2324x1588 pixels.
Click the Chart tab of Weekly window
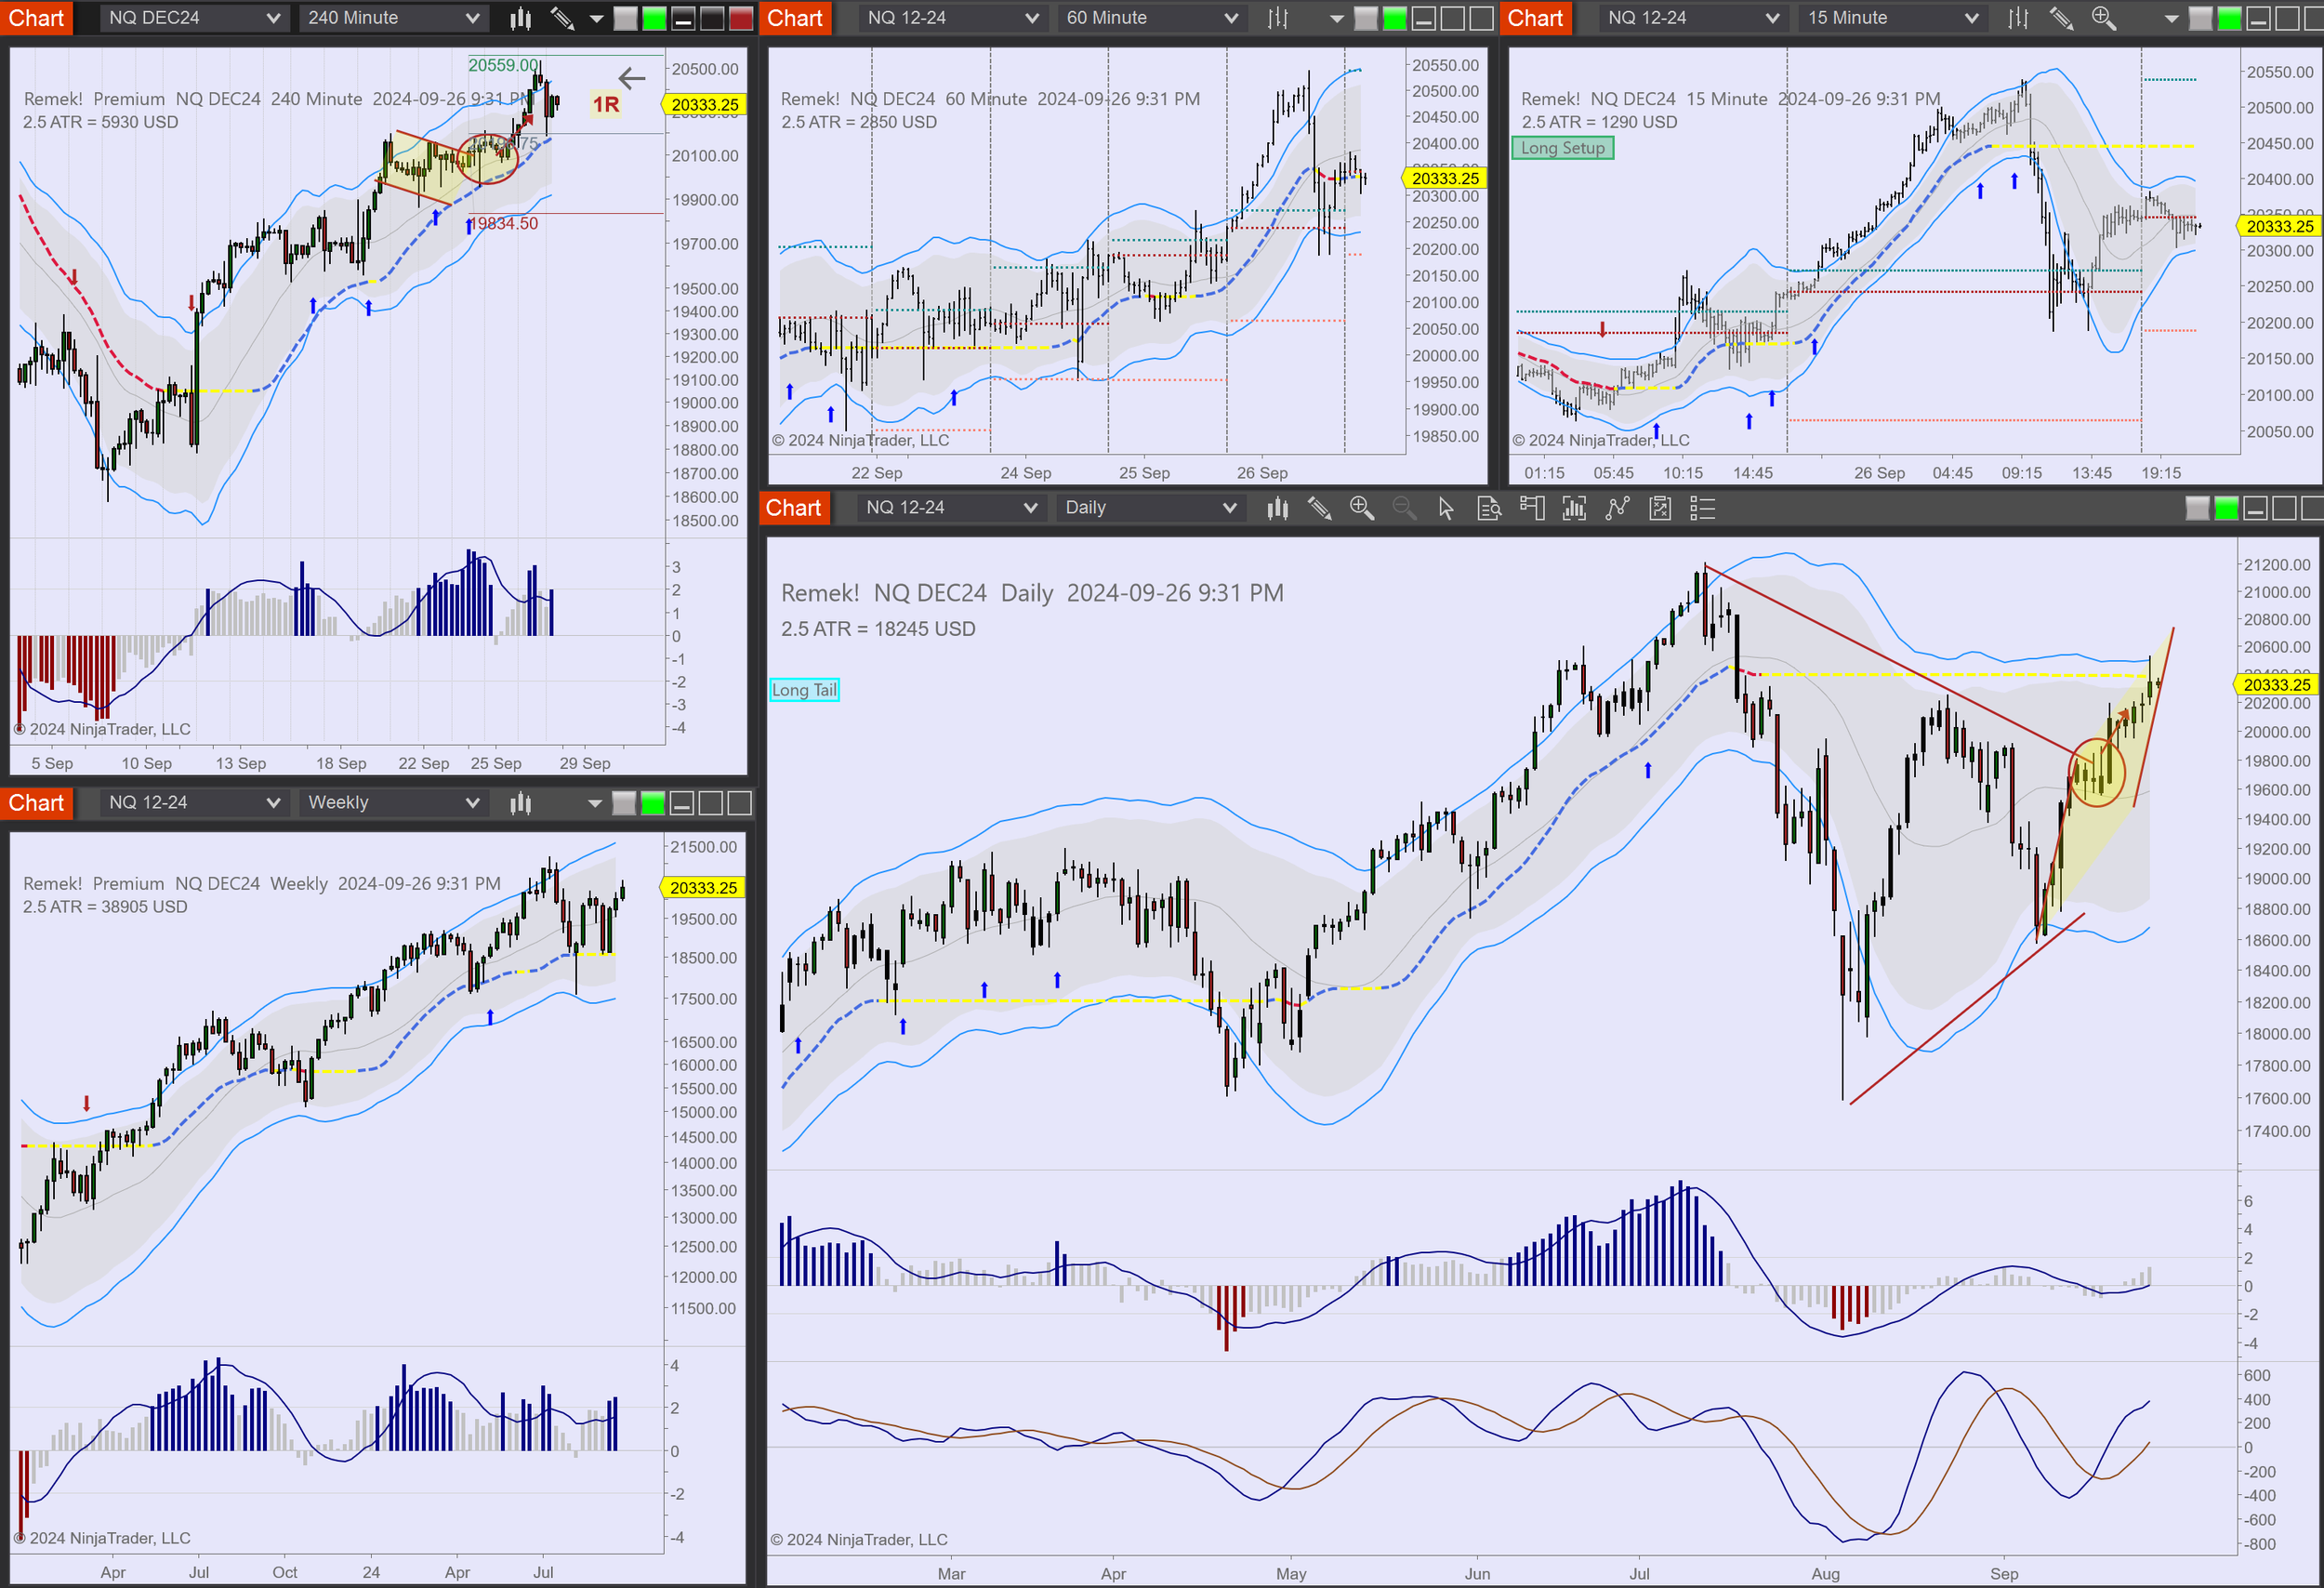pos(36,803)
